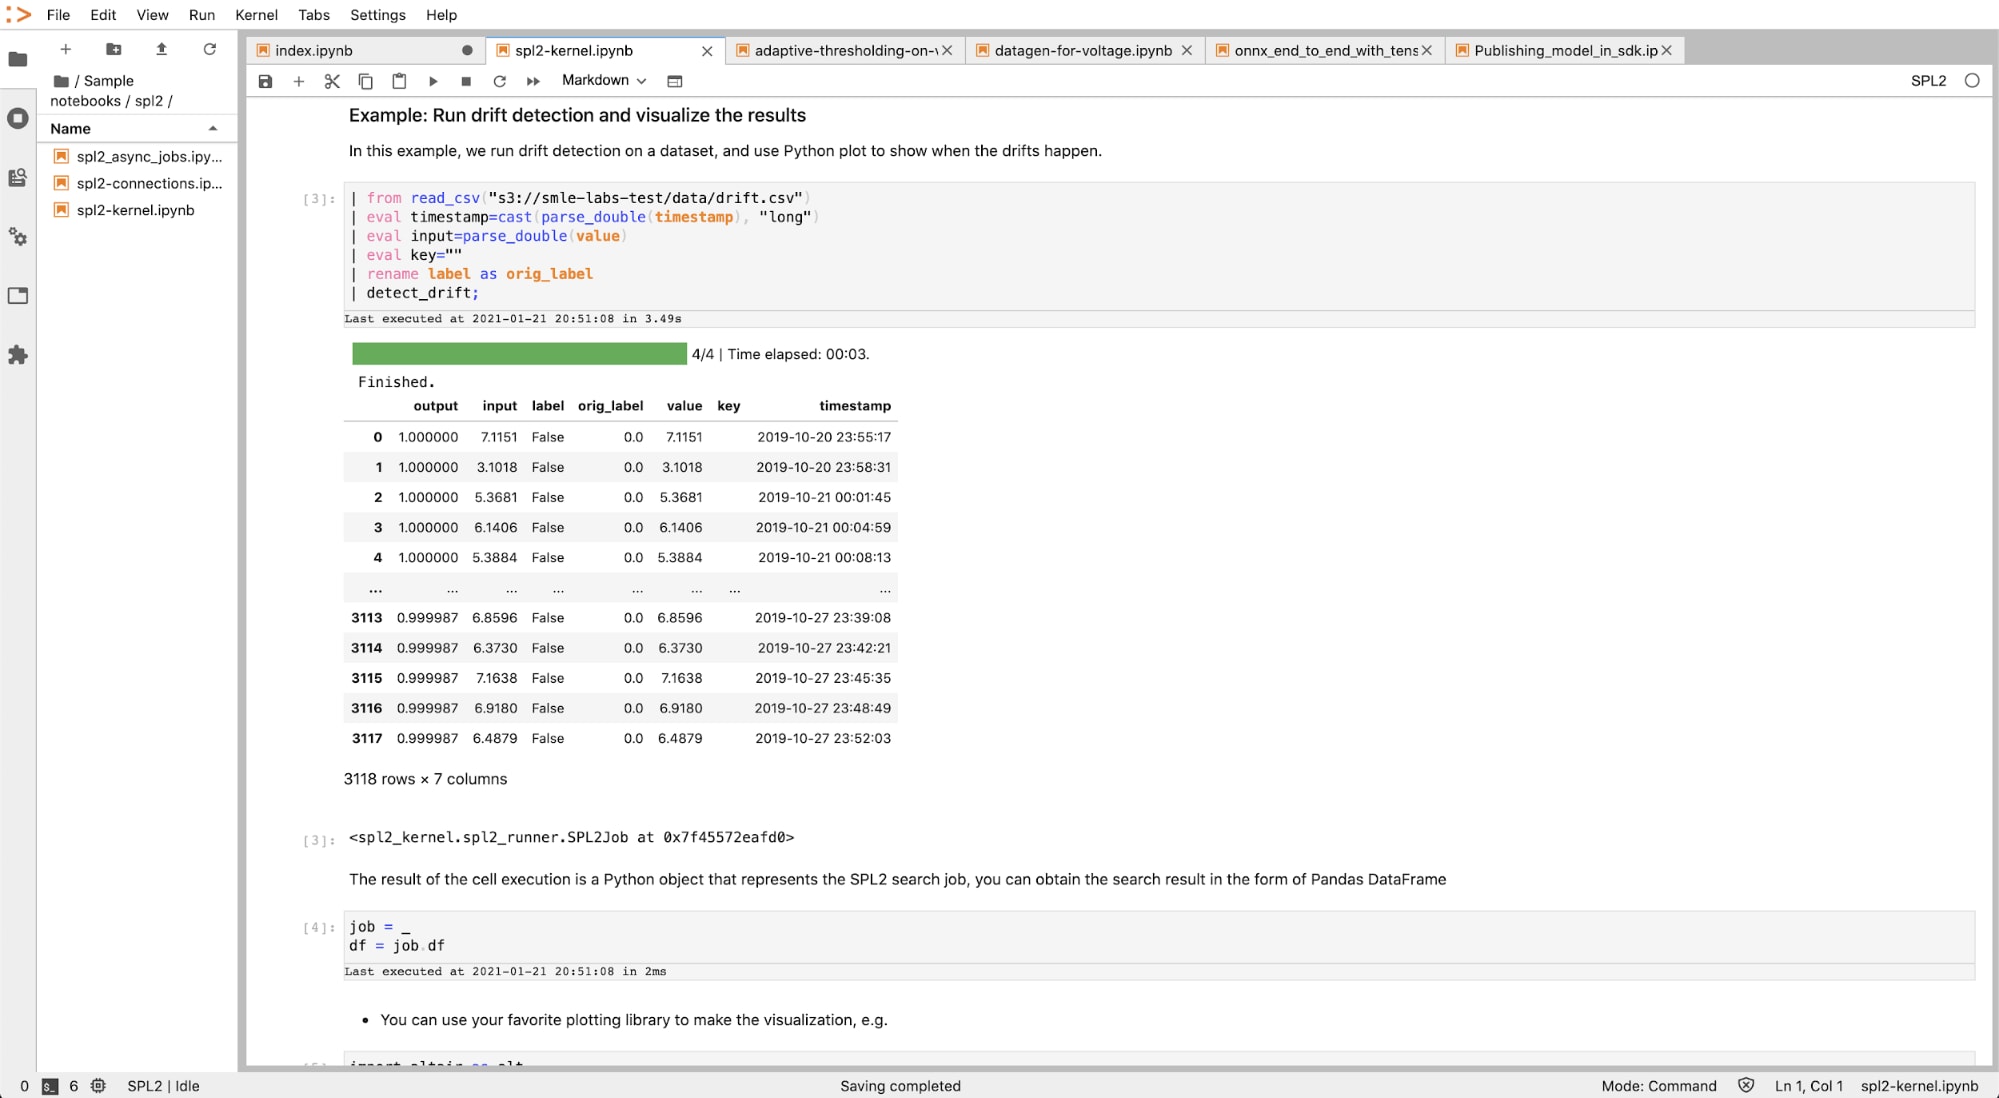Click SPL2 | Idle kernel status
1999x1098 pixels.
click(163, 1086)
